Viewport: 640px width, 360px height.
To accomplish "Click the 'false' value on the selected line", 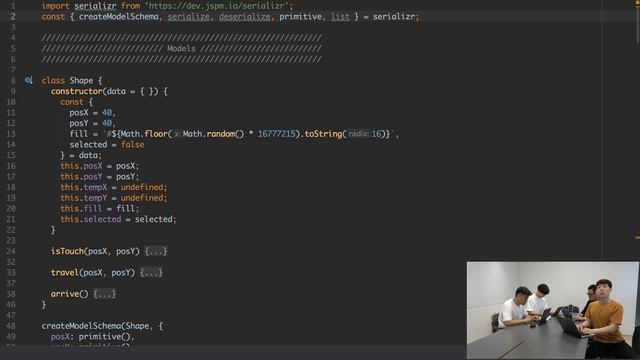I will pos(132,144).
